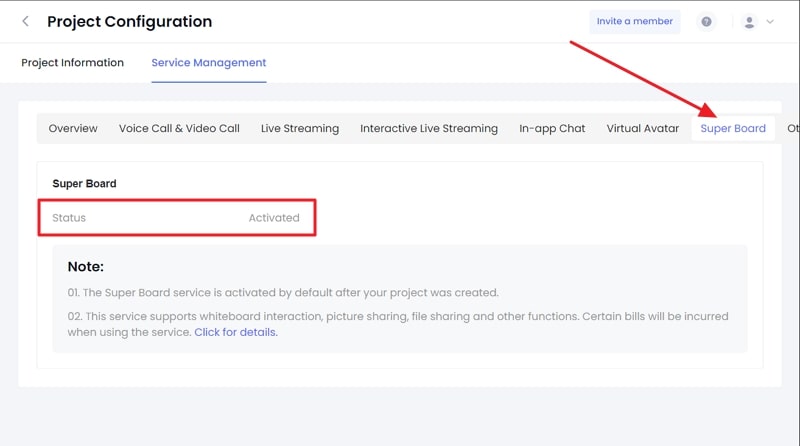Screen dimensions: 800x446
Task: Go back with the left arrow icon
Action: pyautogui.click(x=26, y=21)
